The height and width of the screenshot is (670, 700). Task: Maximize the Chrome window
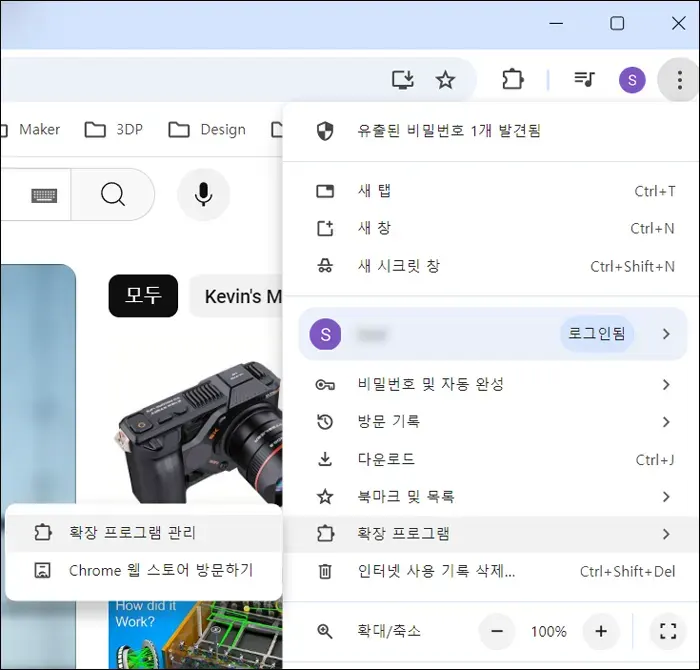click(617, 23)
